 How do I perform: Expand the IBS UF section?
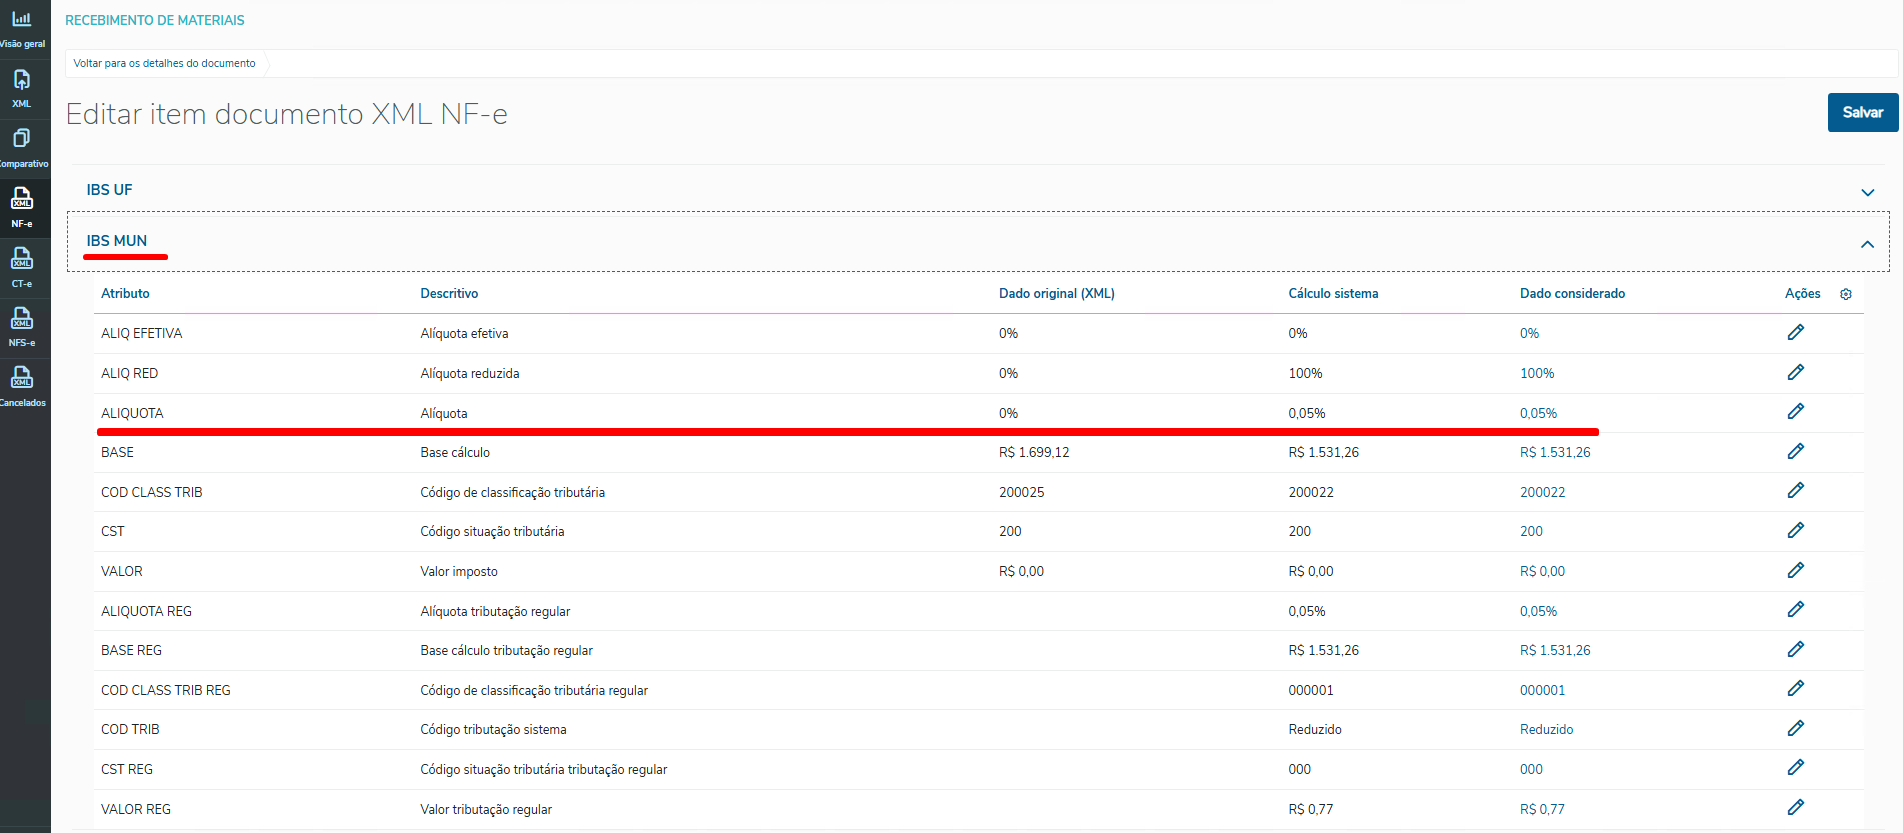coord(1867,192)
